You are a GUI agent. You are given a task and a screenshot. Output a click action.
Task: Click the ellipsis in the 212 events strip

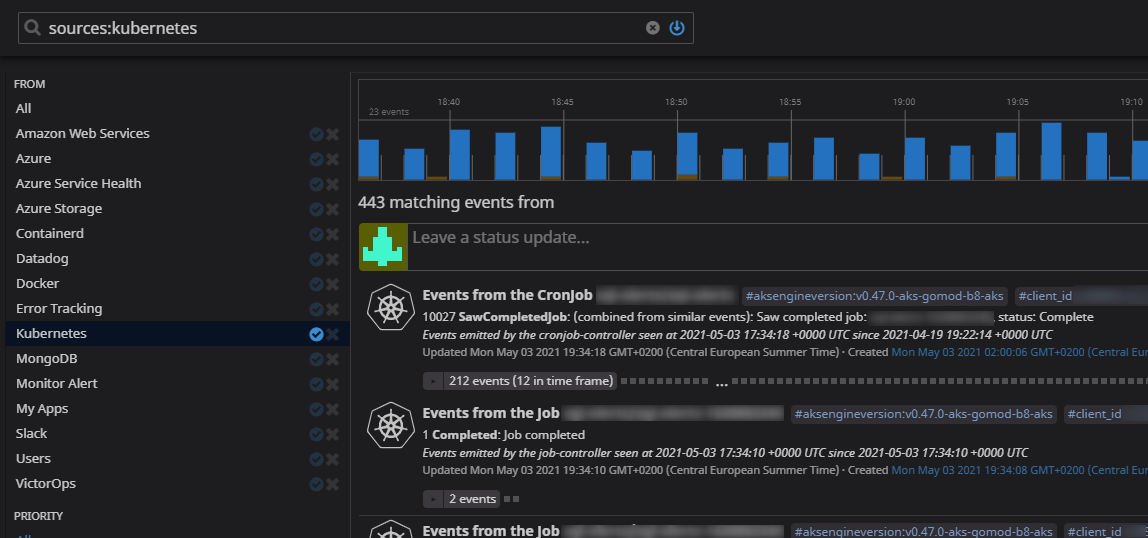tap(721, 383)
